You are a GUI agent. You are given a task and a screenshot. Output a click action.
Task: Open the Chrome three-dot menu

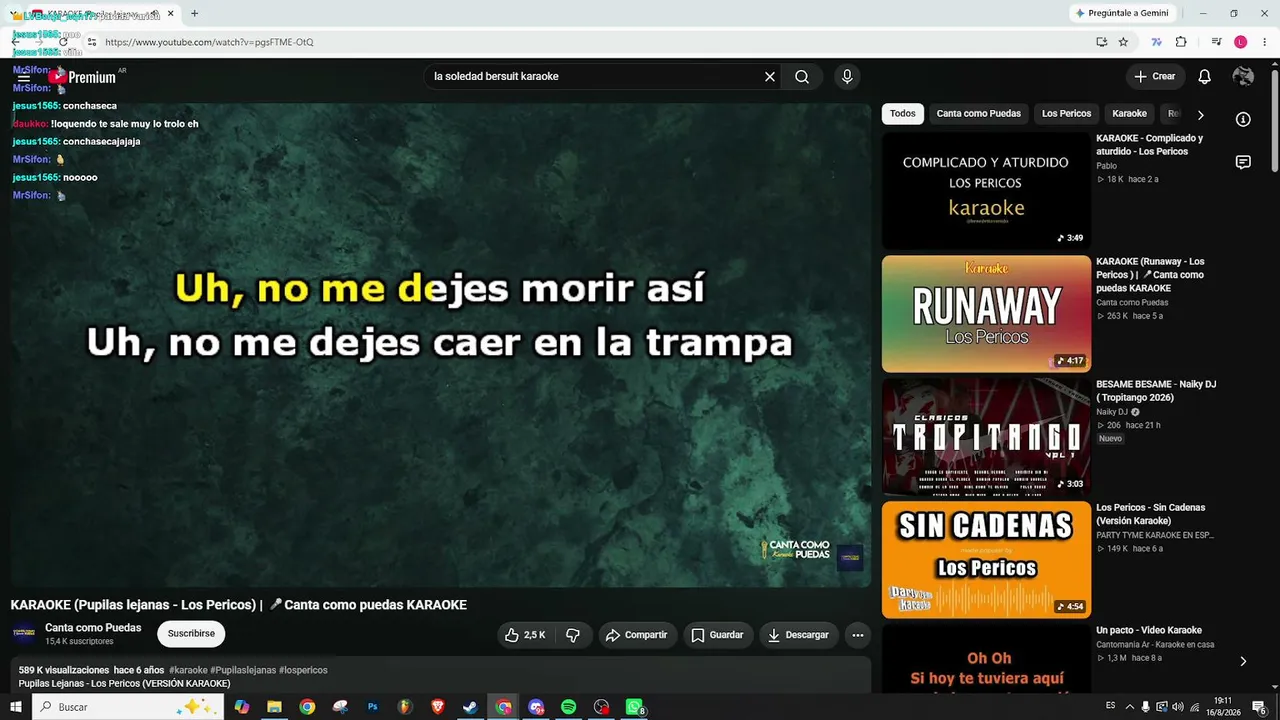[x=1265, y=42]
